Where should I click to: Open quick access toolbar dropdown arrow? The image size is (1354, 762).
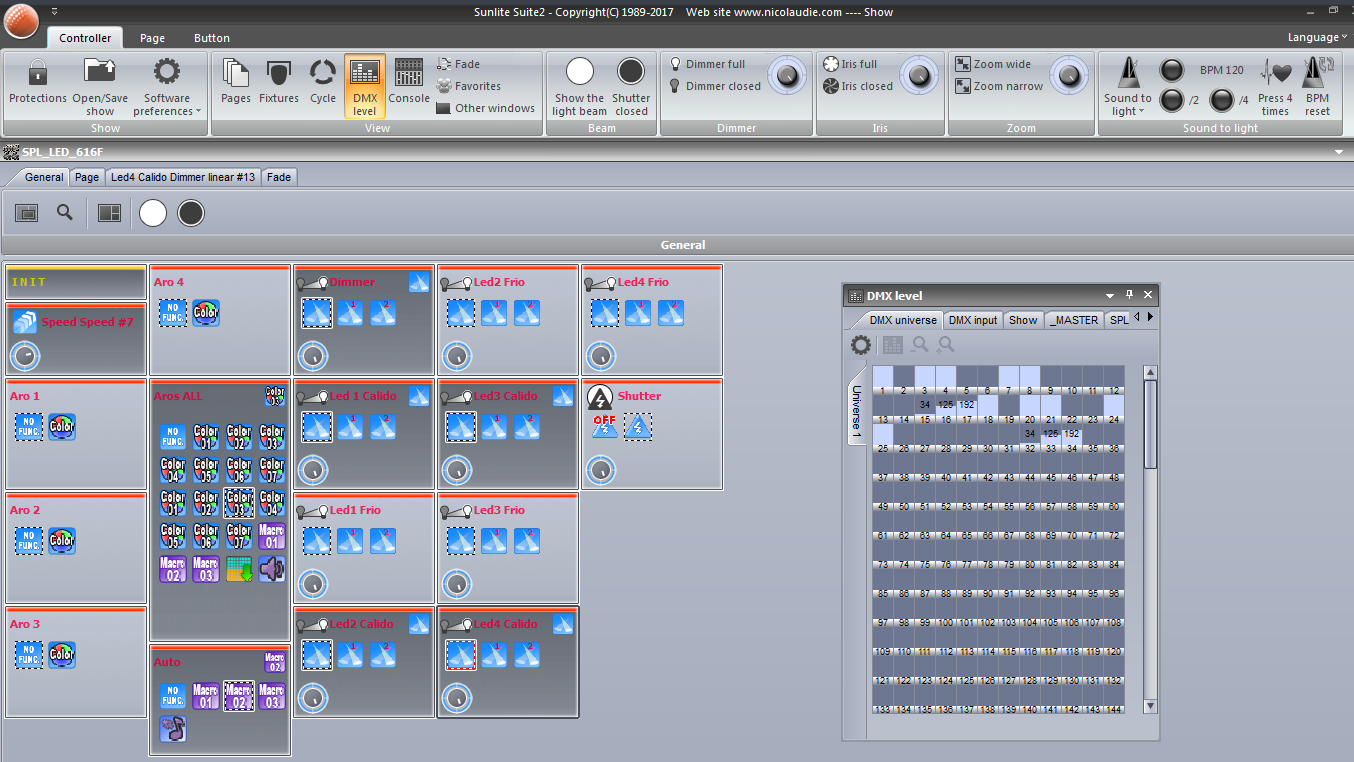click(x=54, y=12)
